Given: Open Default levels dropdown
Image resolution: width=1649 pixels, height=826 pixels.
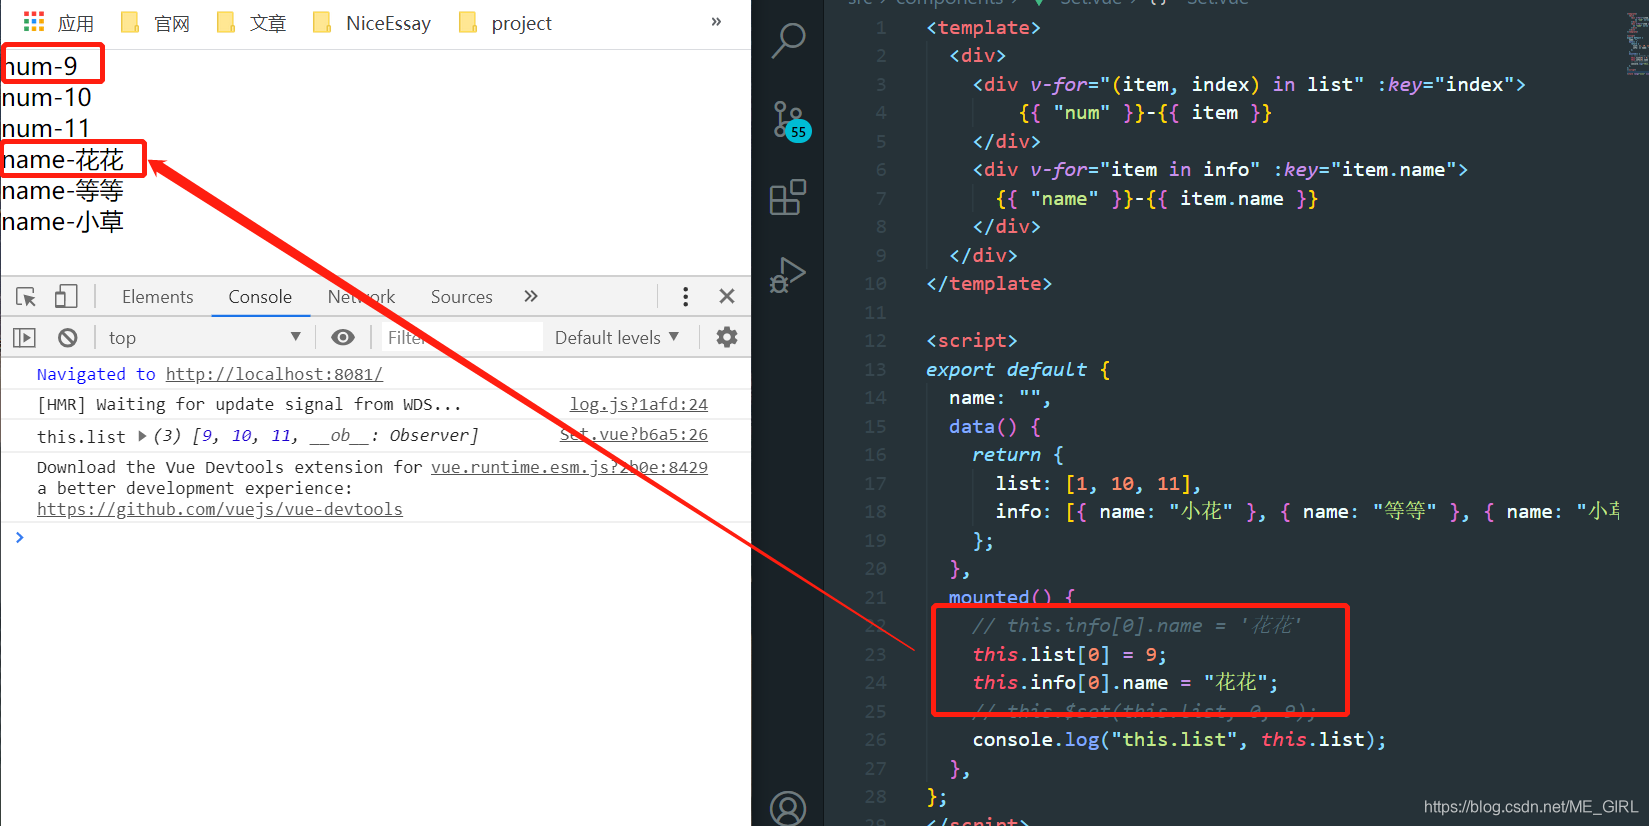Looking at the screenshot, I should 617,338.
